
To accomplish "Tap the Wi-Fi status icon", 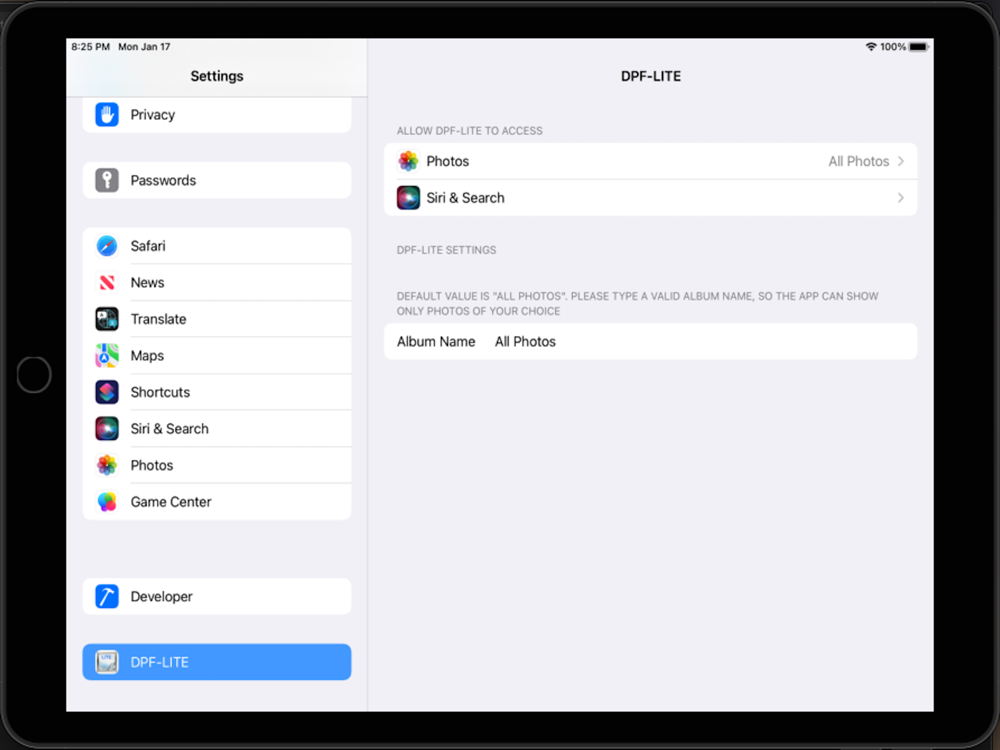I will pyautogui.click(x=871, y=47).
